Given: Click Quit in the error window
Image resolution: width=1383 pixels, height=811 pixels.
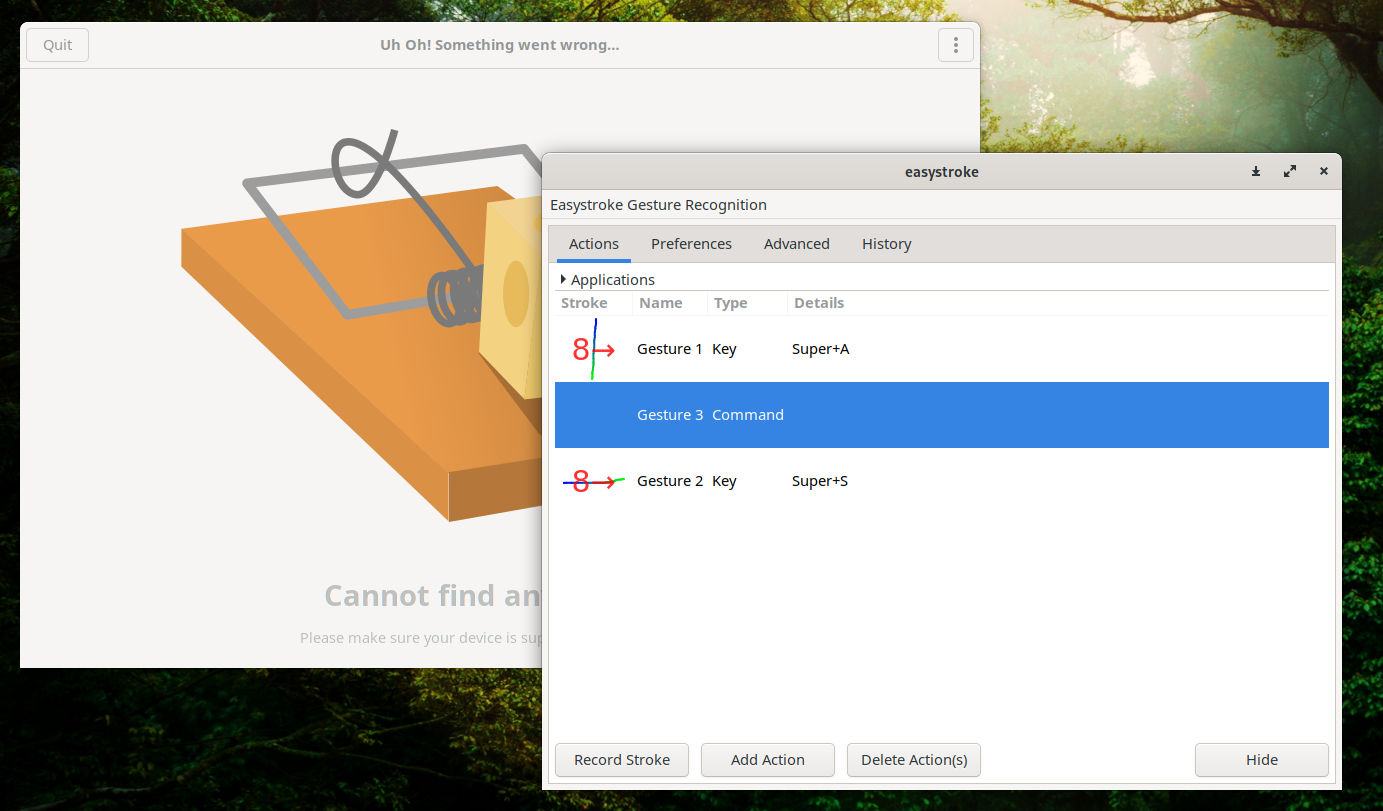Looking at the screenshot, I should [x=58, y=45].
